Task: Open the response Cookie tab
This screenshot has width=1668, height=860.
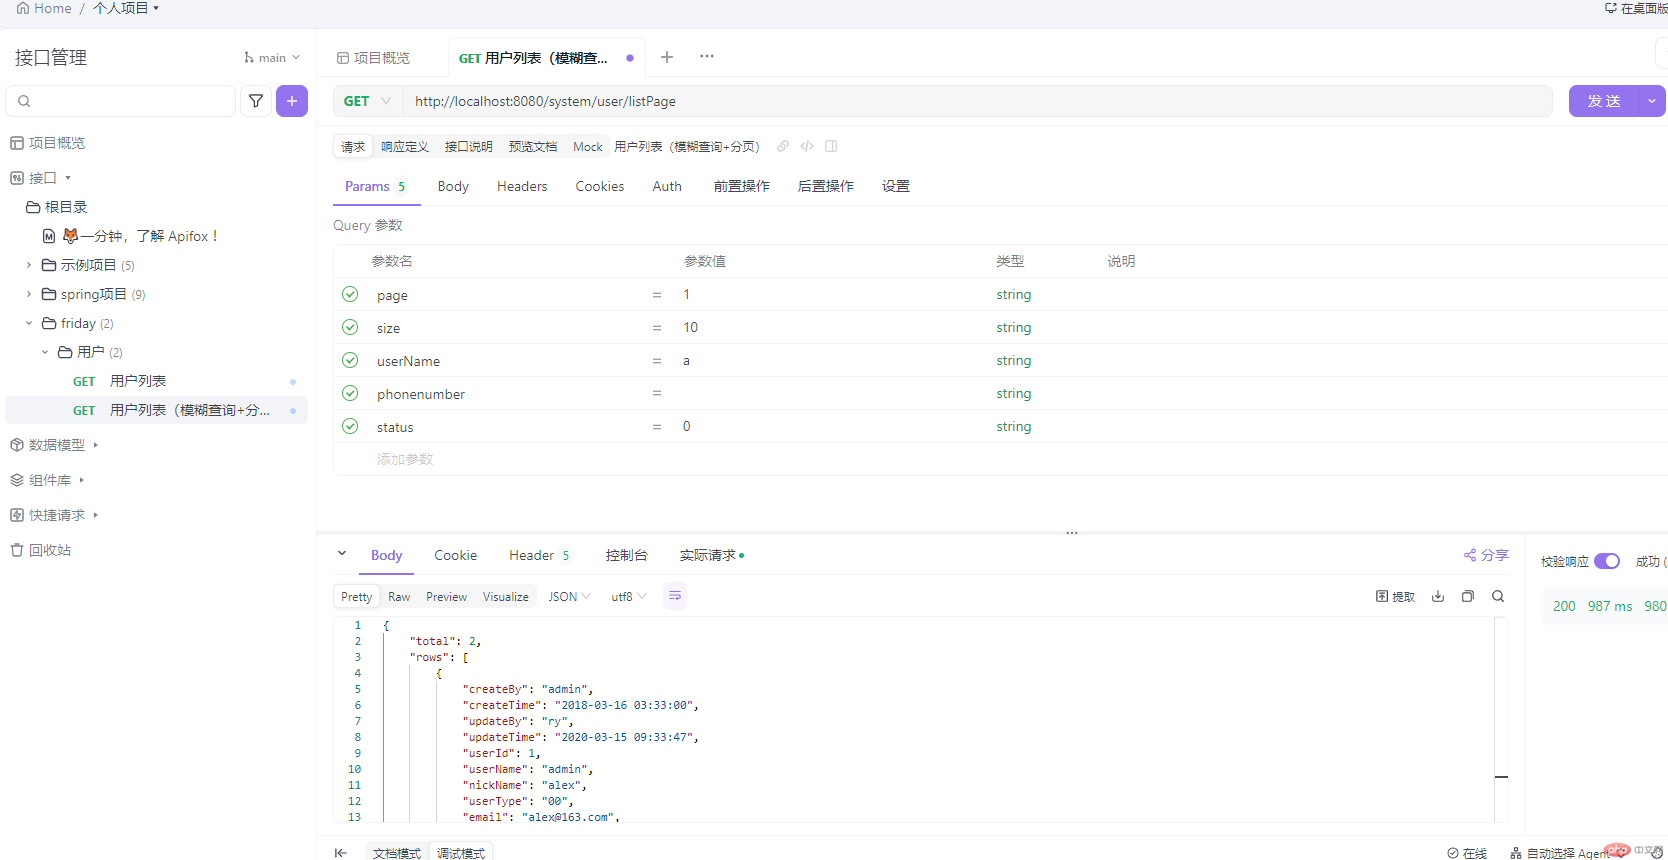Action: click(x=455, y=555)
